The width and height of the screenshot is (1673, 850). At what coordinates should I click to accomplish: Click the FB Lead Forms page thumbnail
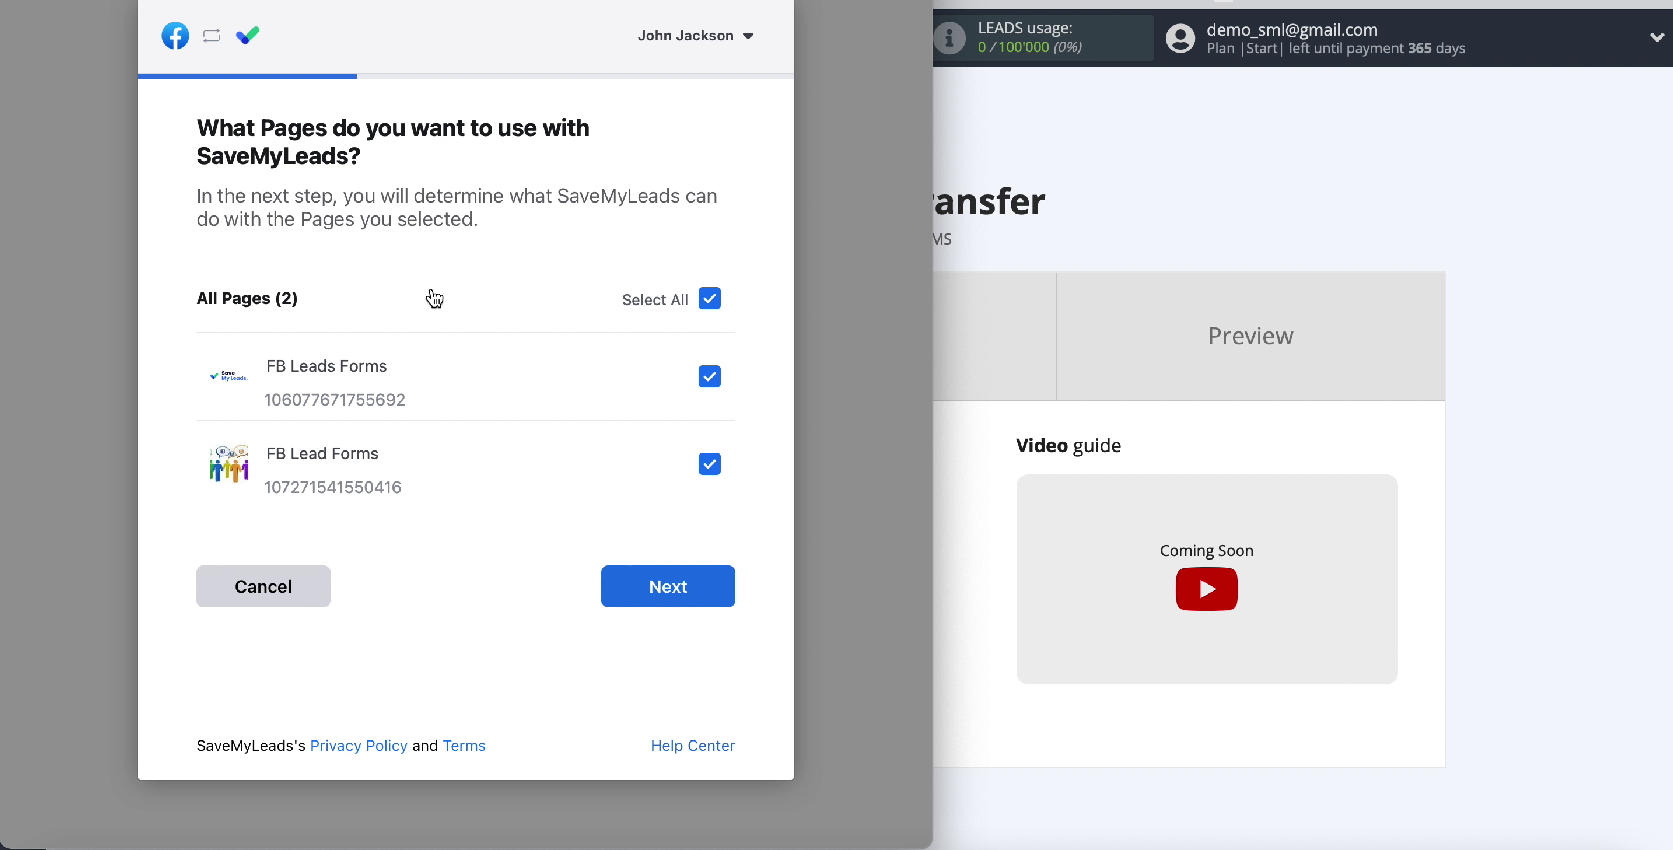point(229,464)
